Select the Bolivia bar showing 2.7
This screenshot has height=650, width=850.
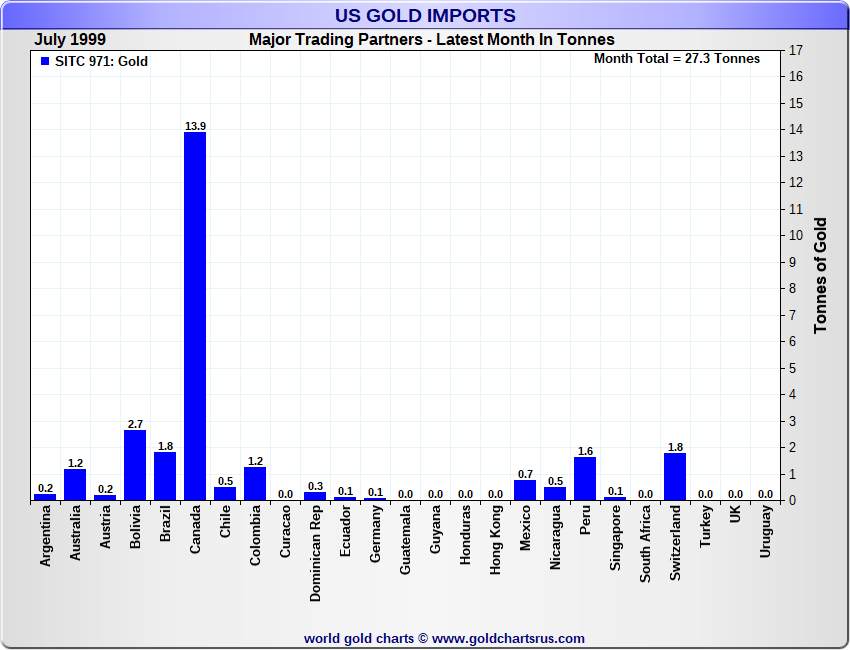point(135,465)
